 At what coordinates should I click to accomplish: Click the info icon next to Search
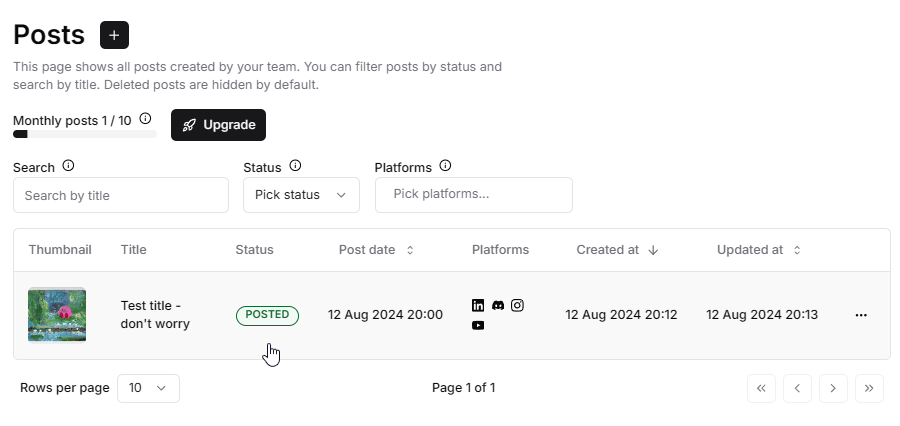[68, 166]
